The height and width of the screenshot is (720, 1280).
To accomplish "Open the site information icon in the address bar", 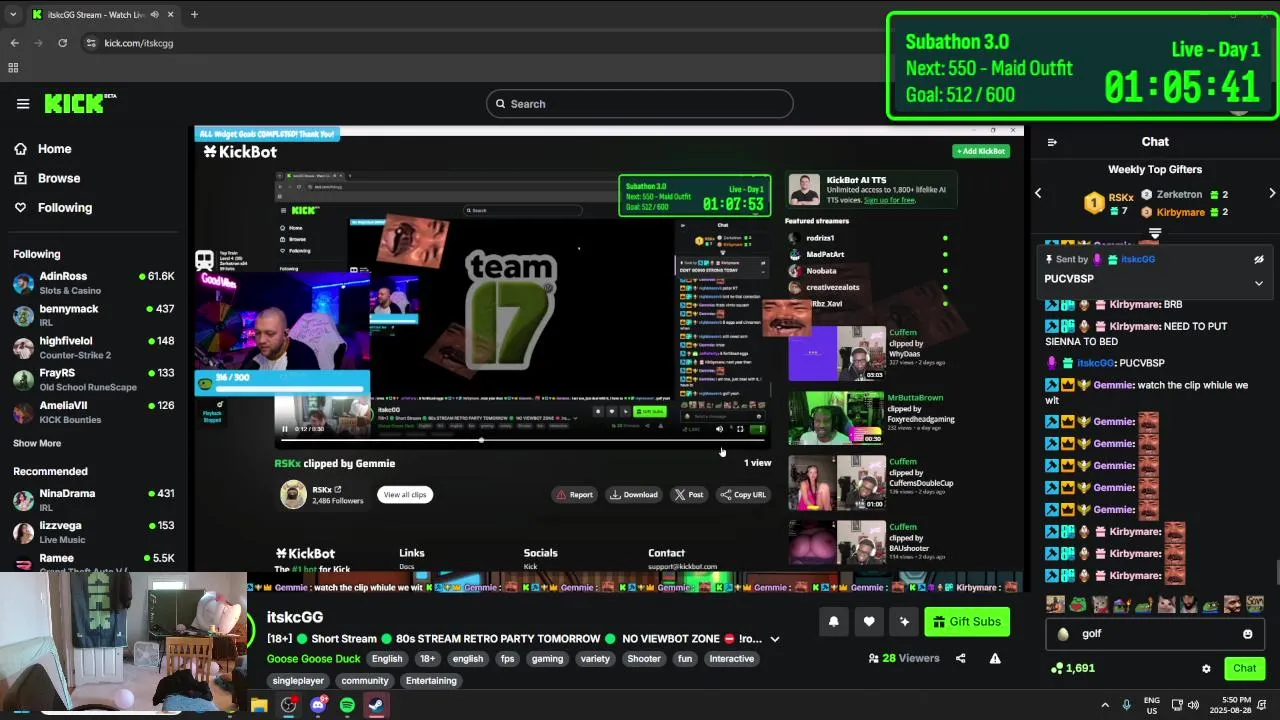I will pyautogui.click(x=91, y=43).
